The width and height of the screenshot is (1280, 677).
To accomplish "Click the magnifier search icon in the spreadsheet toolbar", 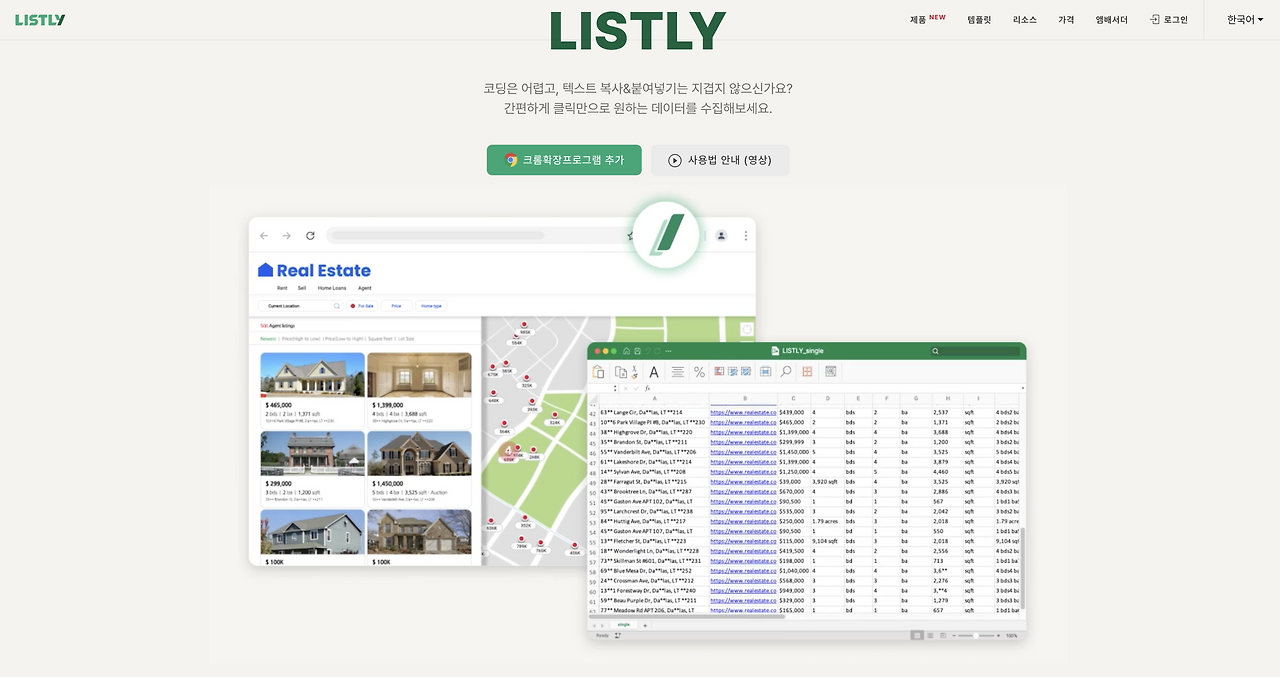I will [x=787, y=372].
